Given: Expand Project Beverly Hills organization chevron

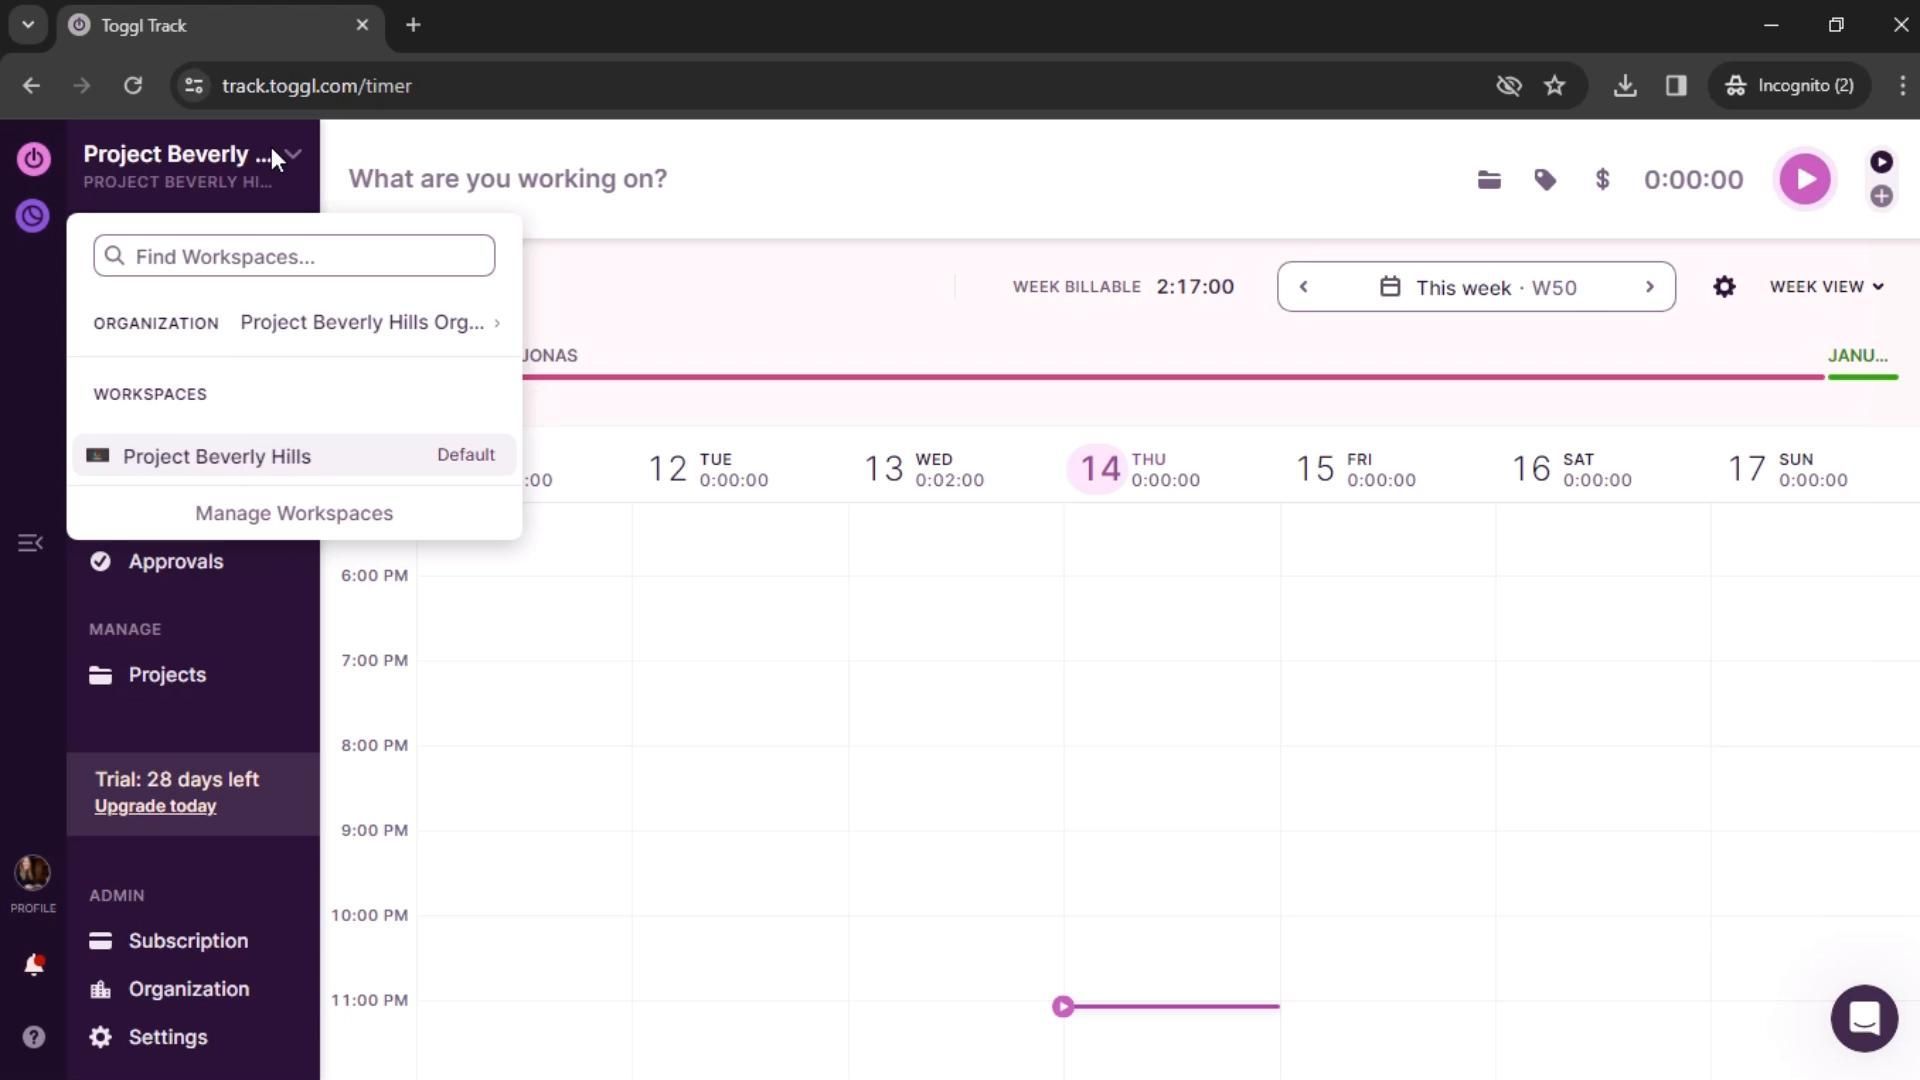Looking at the screenshot, I should (x=497, y=323).
